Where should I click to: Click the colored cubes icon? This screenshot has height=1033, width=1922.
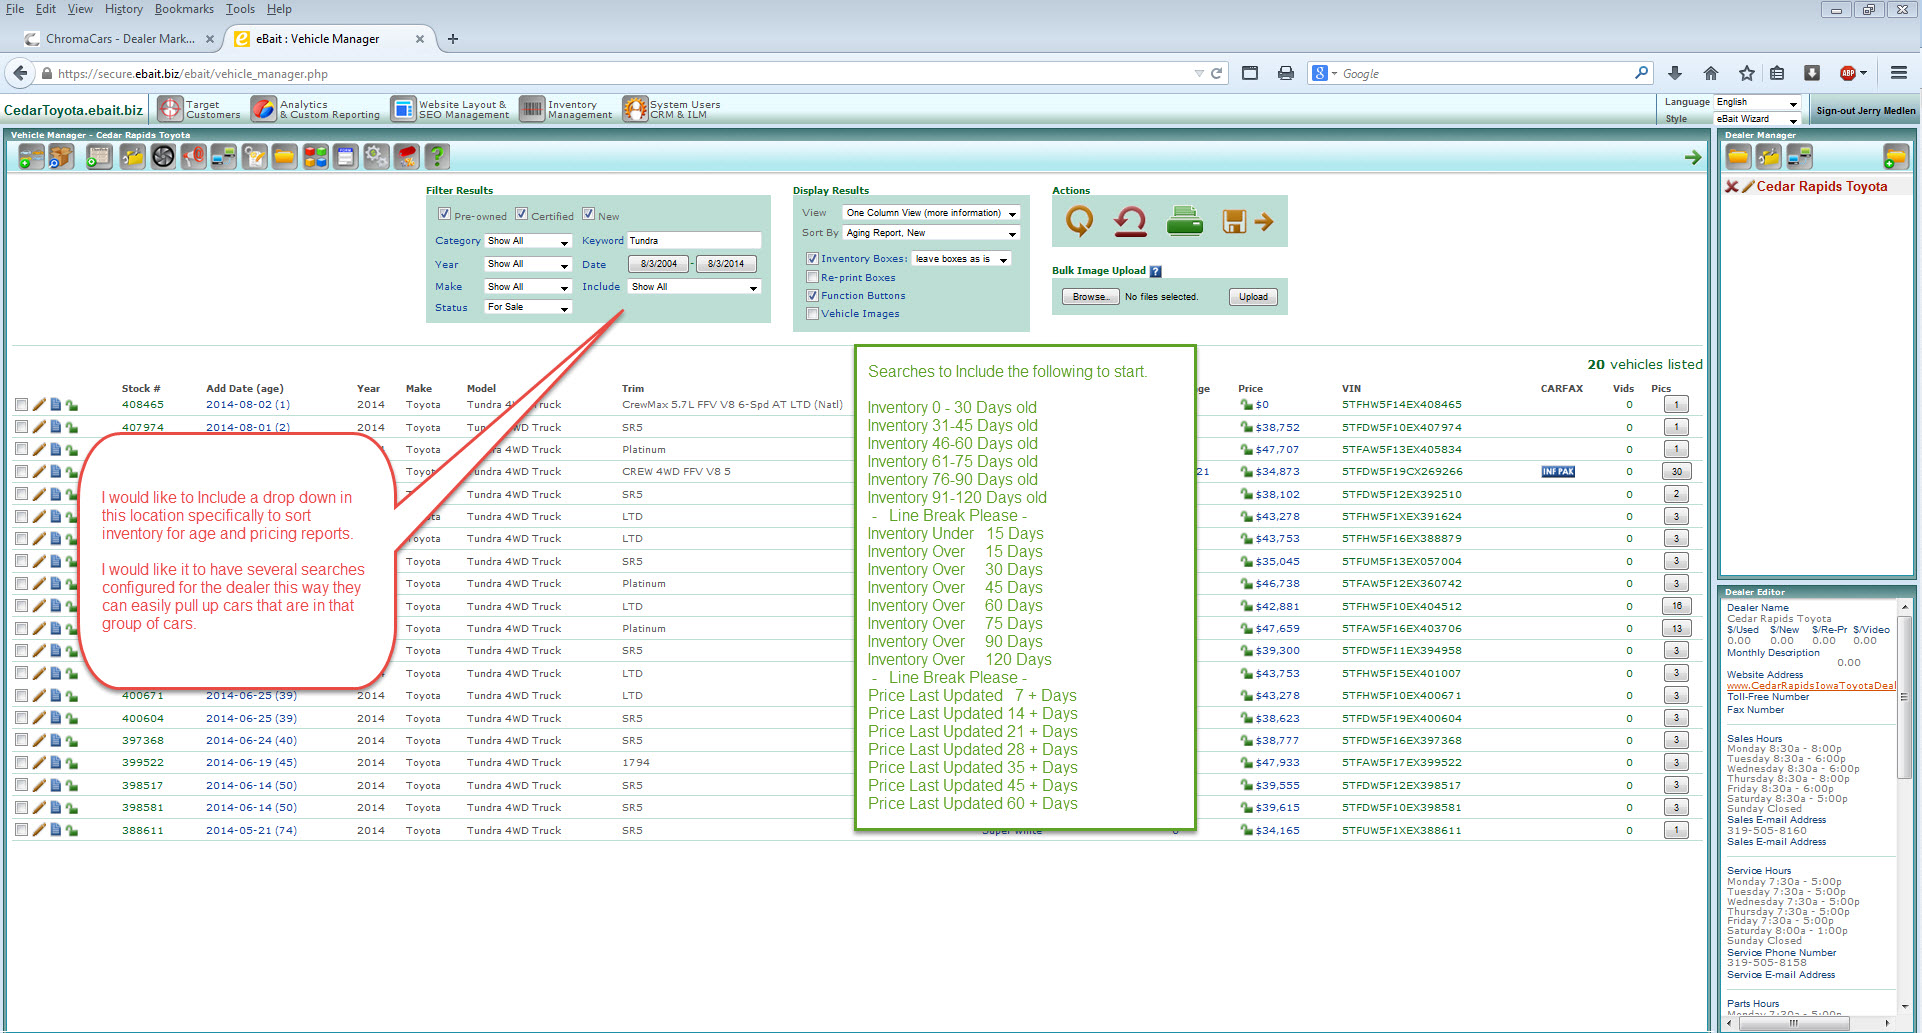(316, 156)
